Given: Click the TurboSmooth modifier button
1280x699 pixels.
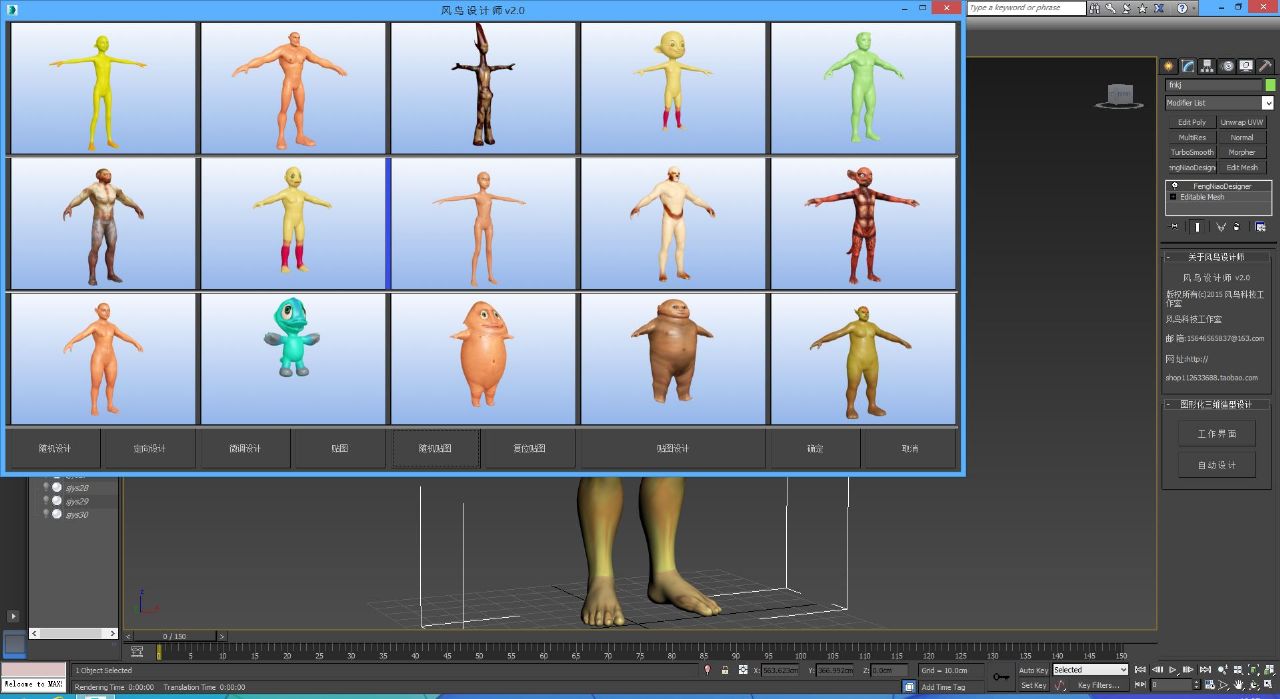Looking at the screenshot, I should [1191, 152].
